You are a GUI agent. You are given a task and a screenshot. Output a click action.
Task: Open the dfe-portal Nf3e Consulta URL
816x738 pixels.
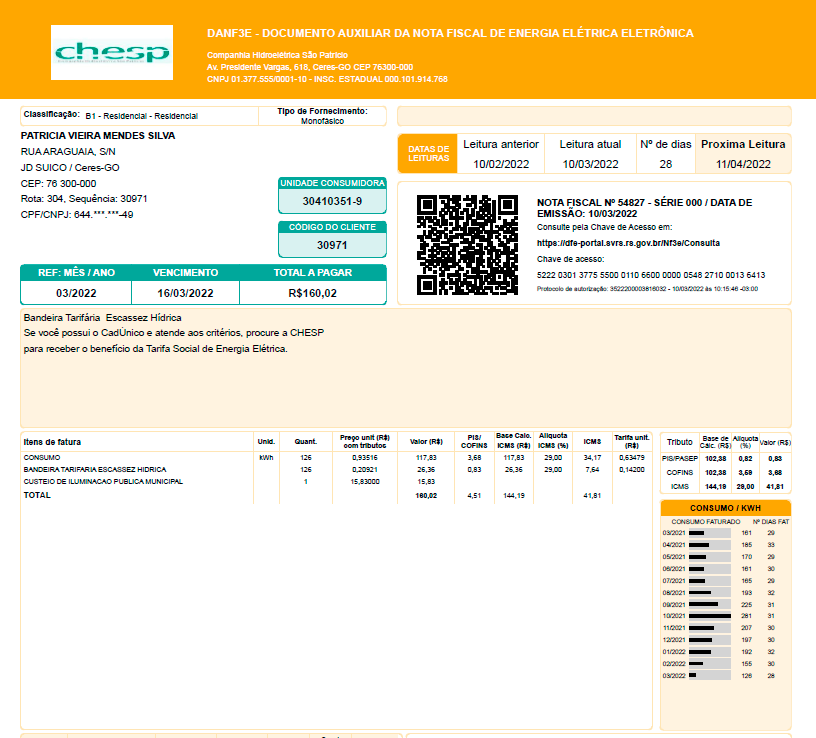tap(628, 243)
